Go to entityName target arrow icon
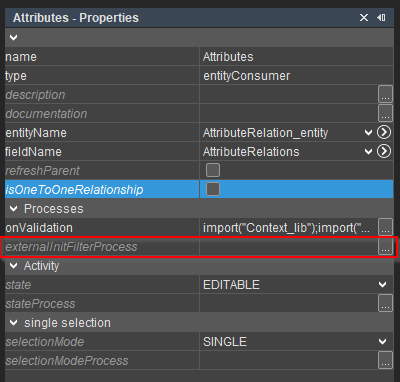Viewport: 400px width, 382px height. [x=384, y=132]
